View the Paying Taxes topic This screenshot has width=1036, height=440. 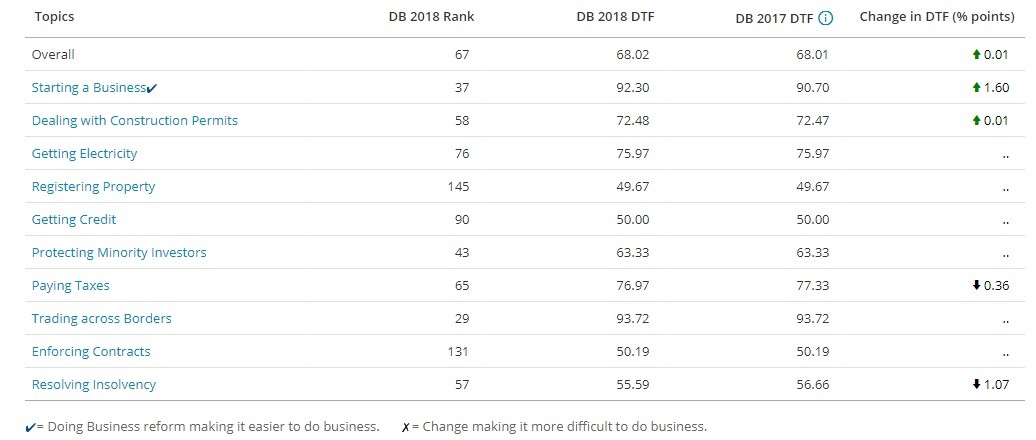click(71, 285)
